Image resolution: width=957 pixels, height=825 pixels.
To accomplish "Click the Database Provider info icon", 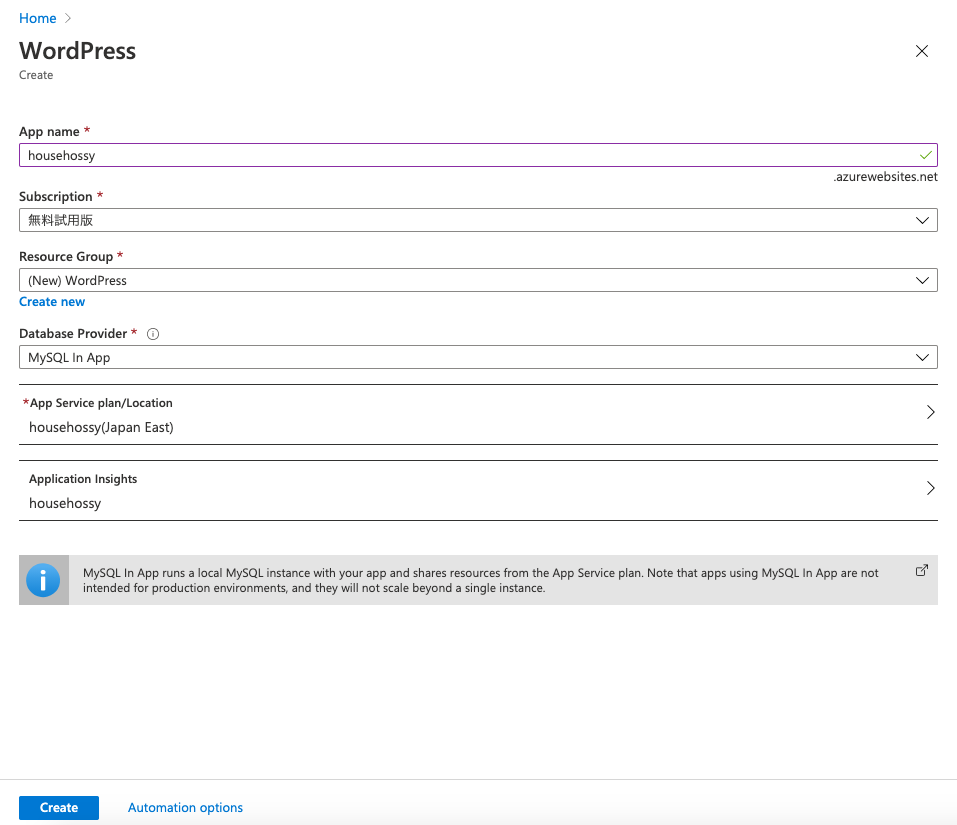I will [x=153, y=334].
